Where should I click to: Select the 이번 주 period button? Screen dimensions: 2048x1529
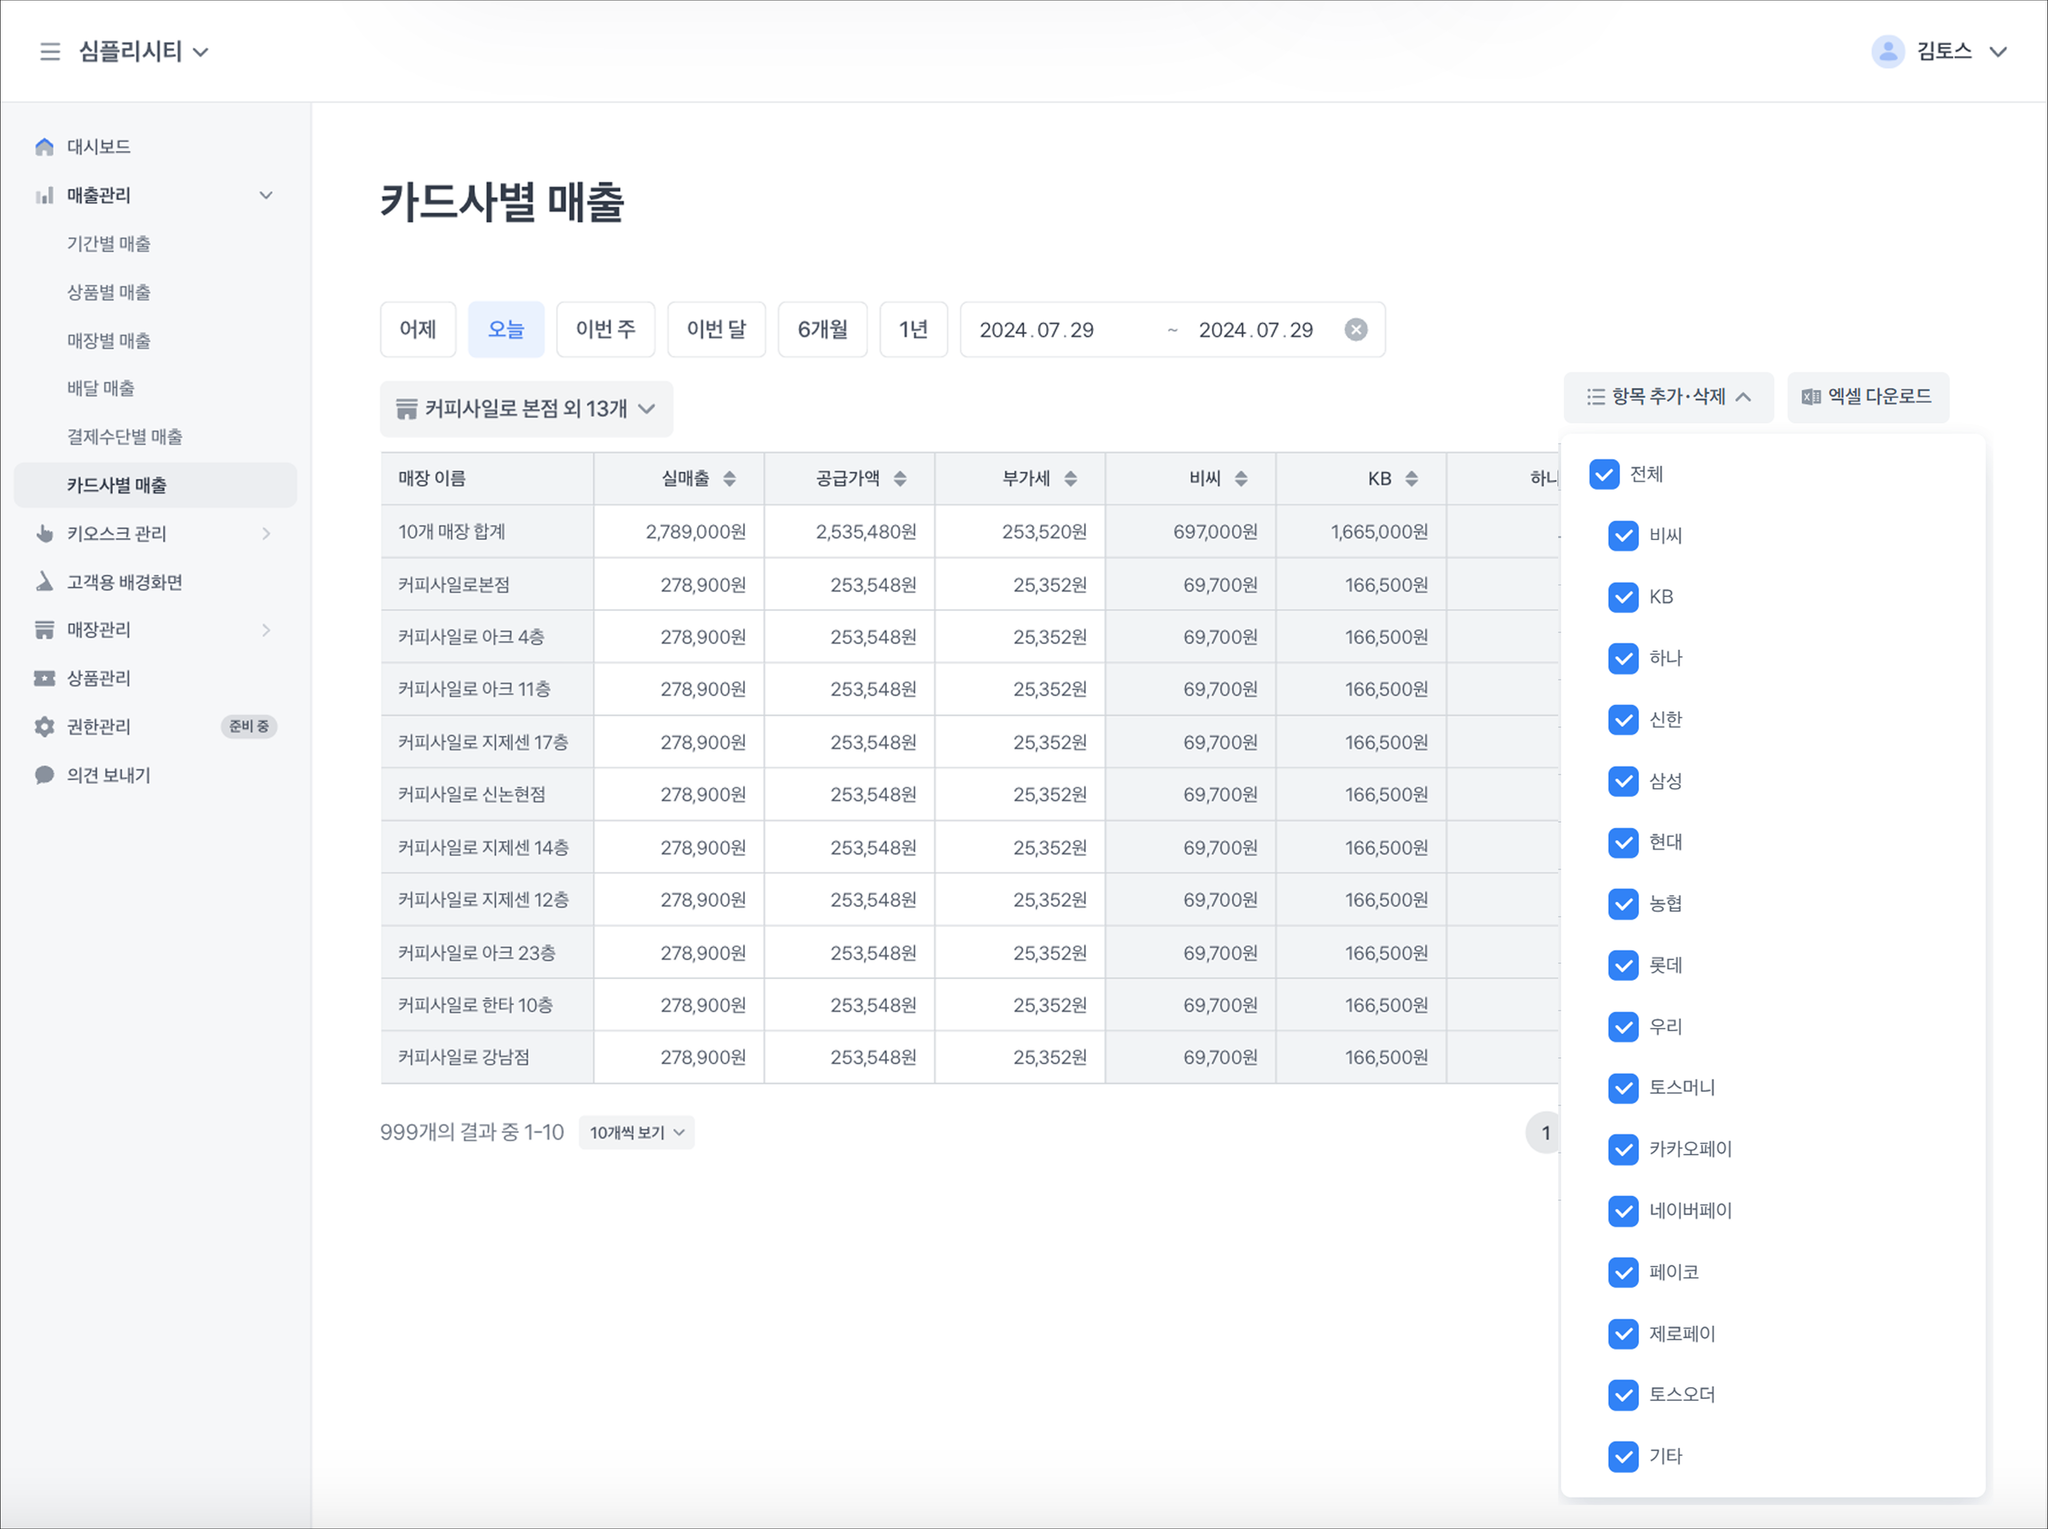[x=606, y=329]
